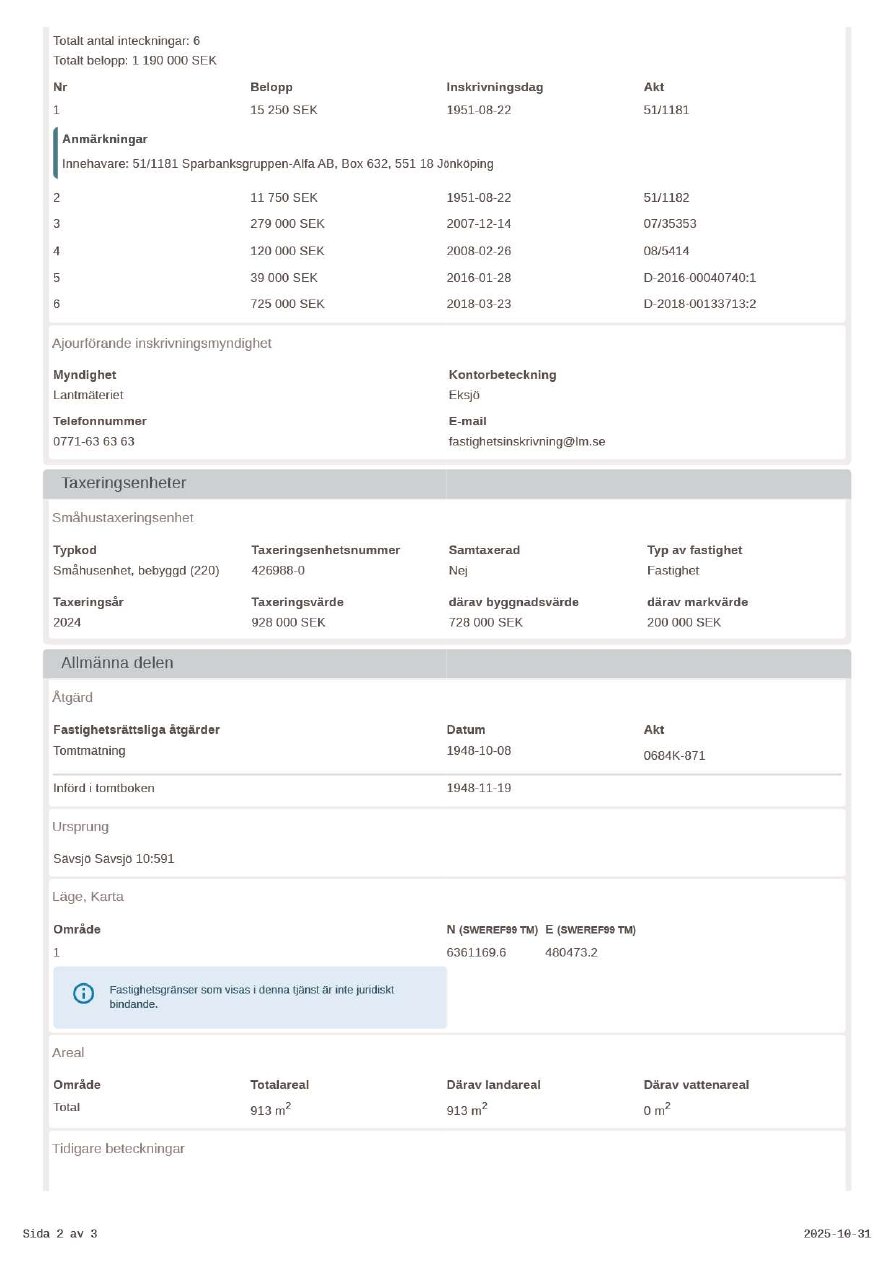Viewport: 892px width, 1262px height.
Task: Click Akt value 51/1182
Action: point(666,198)
